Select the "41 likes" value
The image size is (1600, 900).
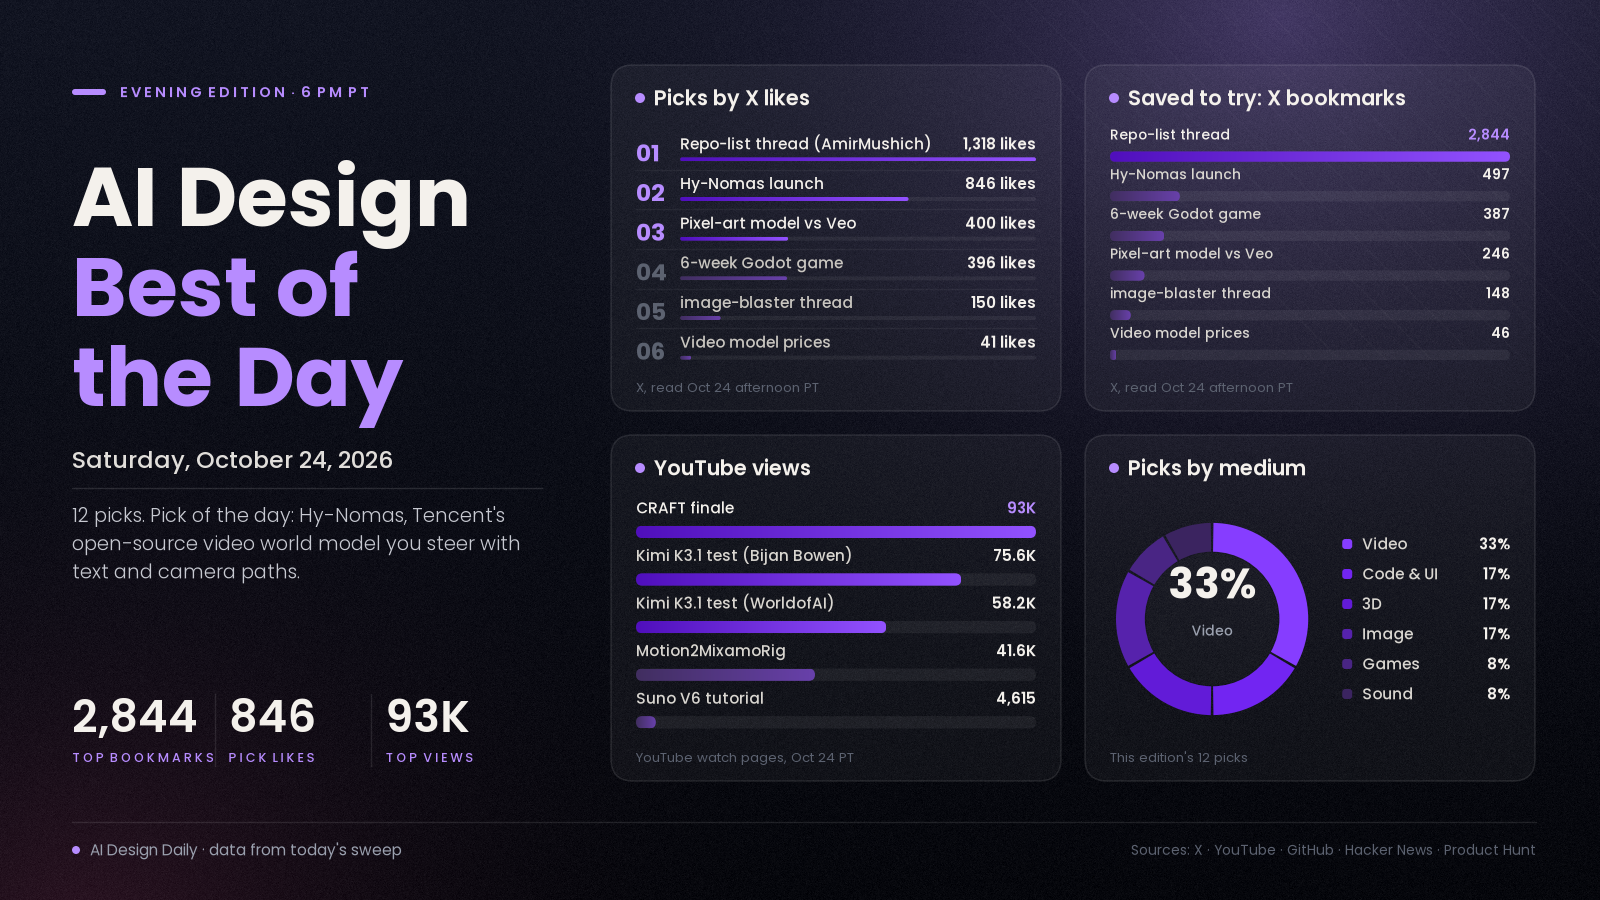[x=1008, y=342]
